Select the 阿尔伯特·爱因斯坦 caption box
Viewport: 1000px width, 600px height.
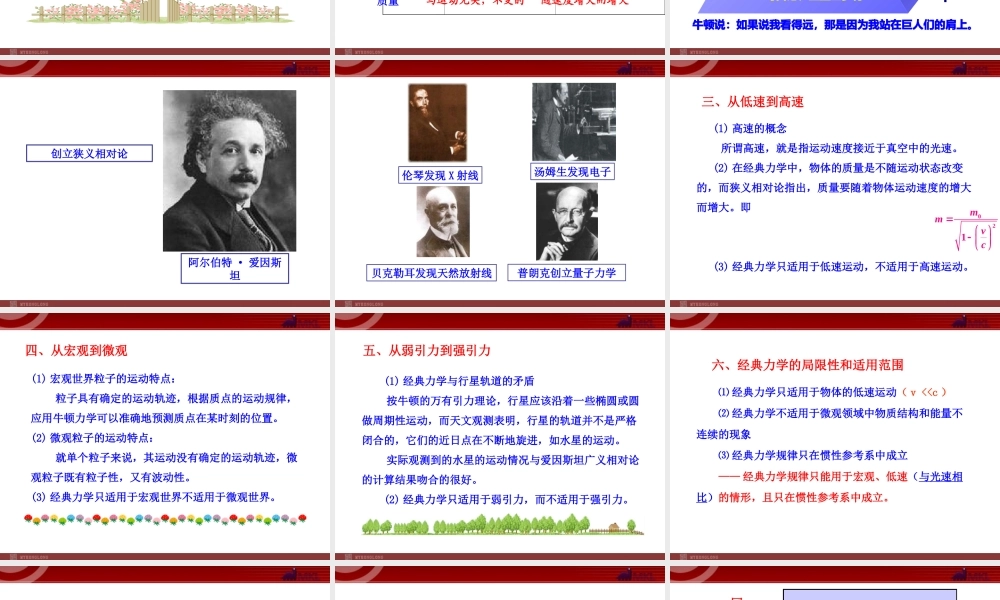pyautogui.click(x=234, y=268)
